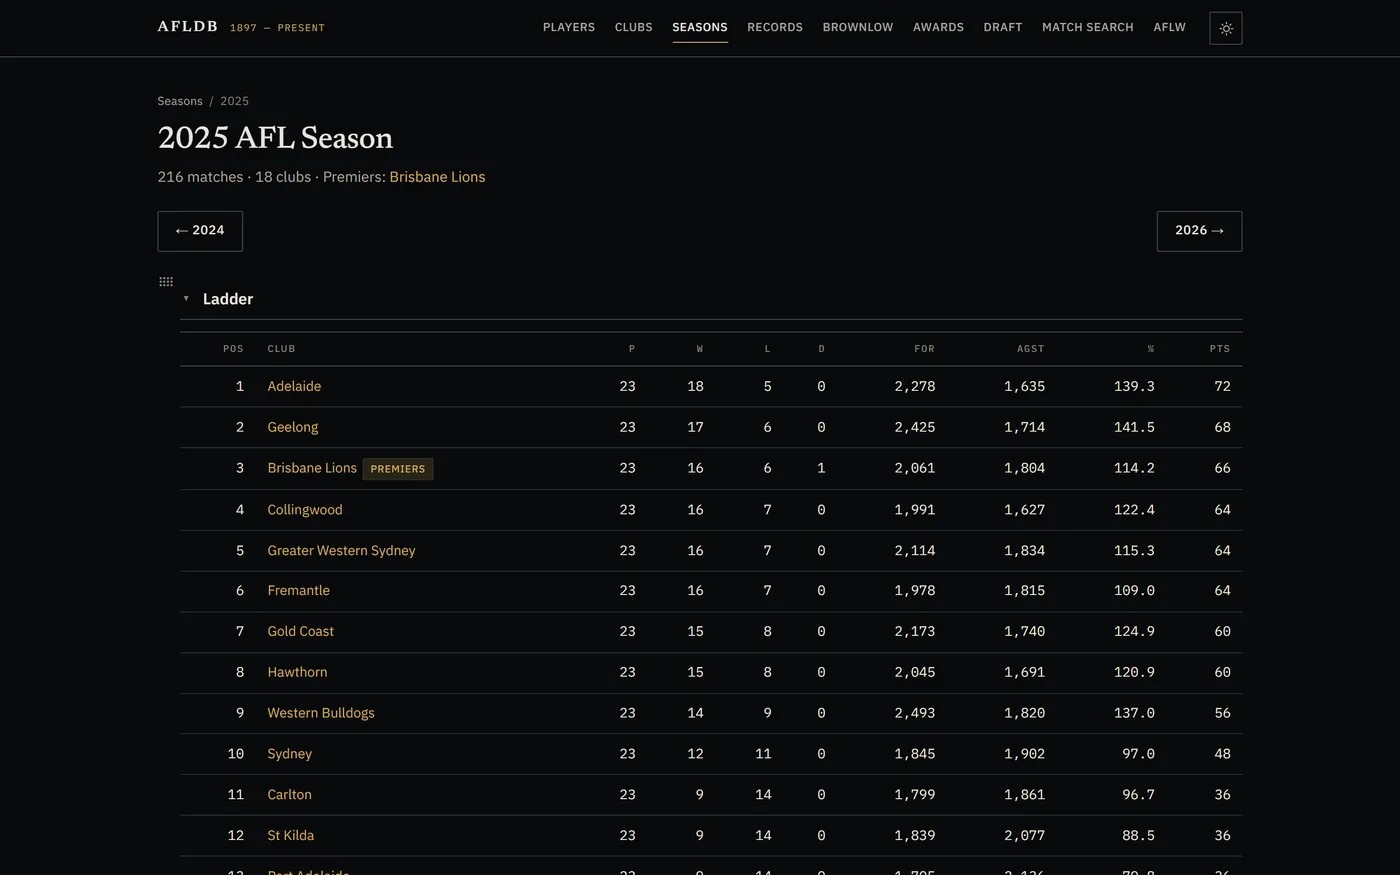Click the PREMIERS badge beside Brisbane Lions
Screen dimensions: 1400x875
pos(398,469)
